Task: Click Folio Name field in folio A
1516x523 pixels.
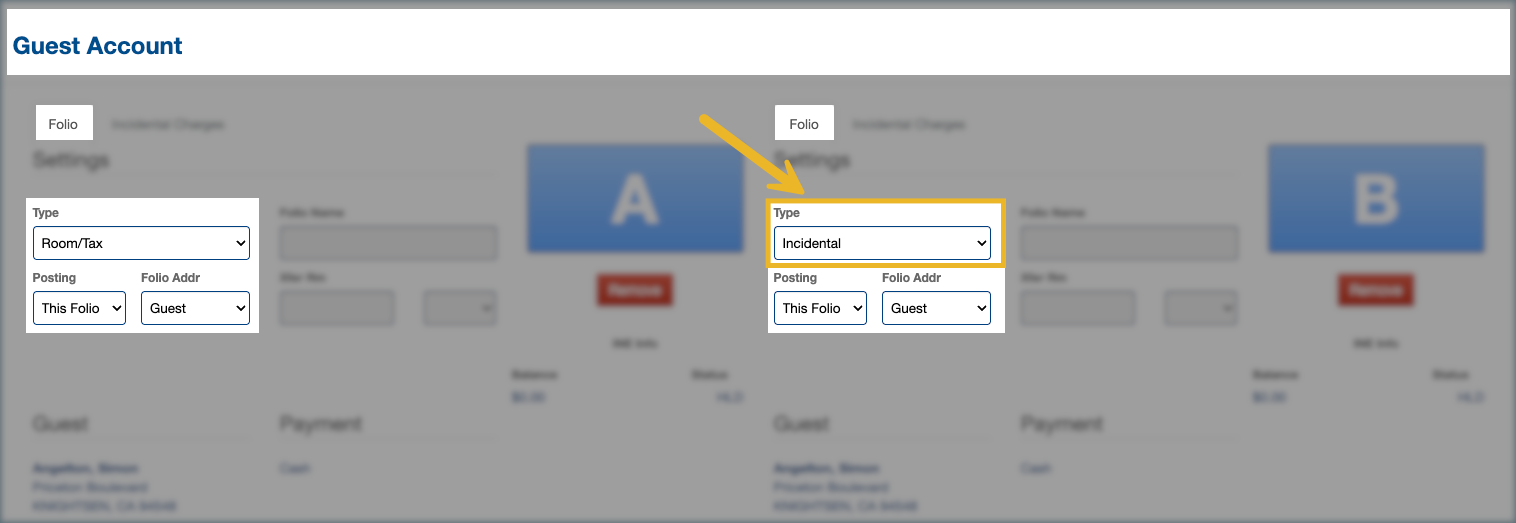Action: click(388, 243)
